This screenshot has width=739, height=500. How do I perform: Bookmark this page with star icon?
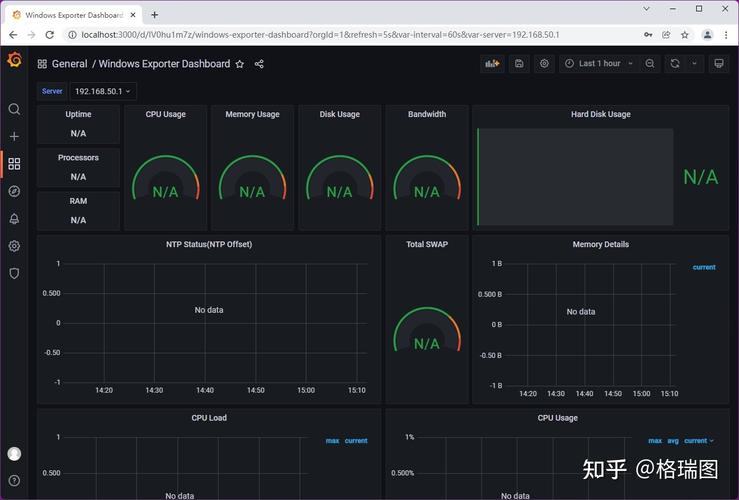coord(685,35)
